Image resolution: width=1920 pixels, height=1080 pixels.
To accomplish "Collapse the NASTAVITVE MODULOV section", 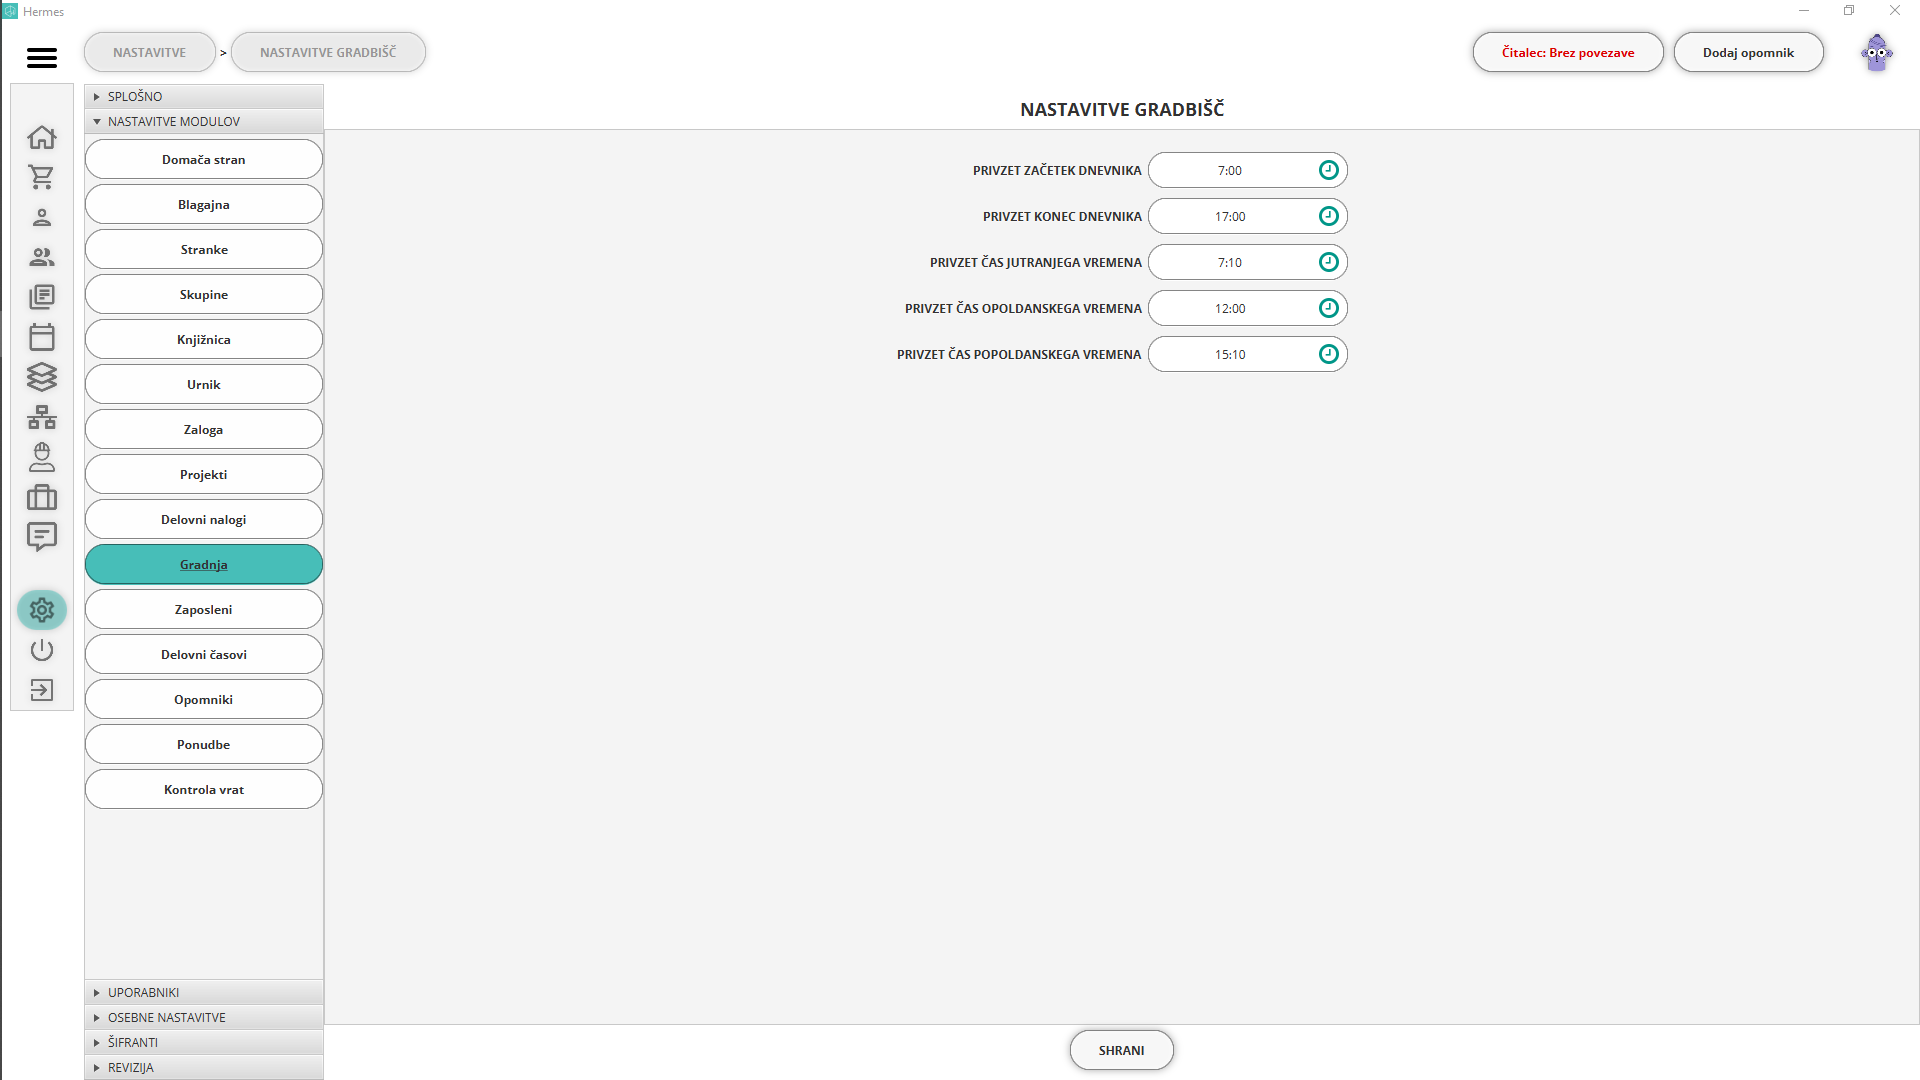I will click(x=204, y=121).
